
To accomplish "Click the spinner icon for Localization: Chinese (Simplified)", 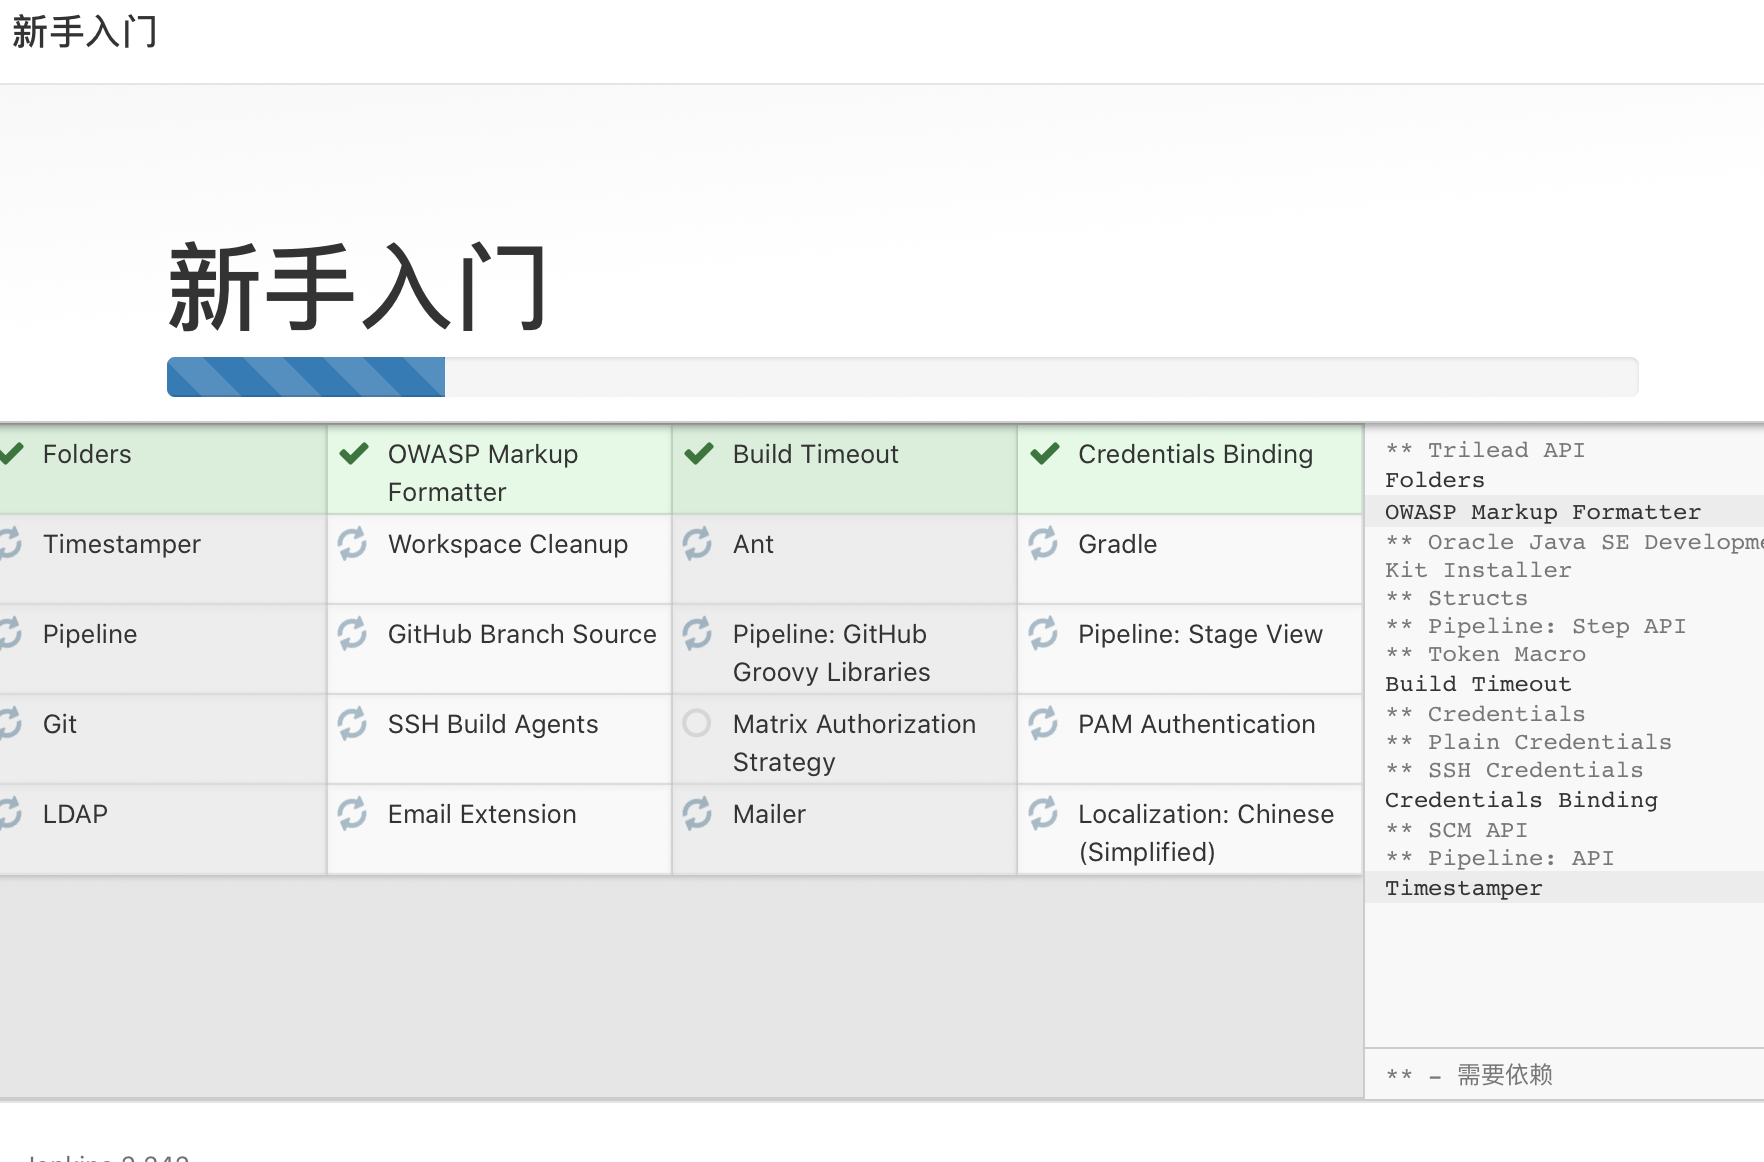I will pyautogui.click(x=1043, y=813).
